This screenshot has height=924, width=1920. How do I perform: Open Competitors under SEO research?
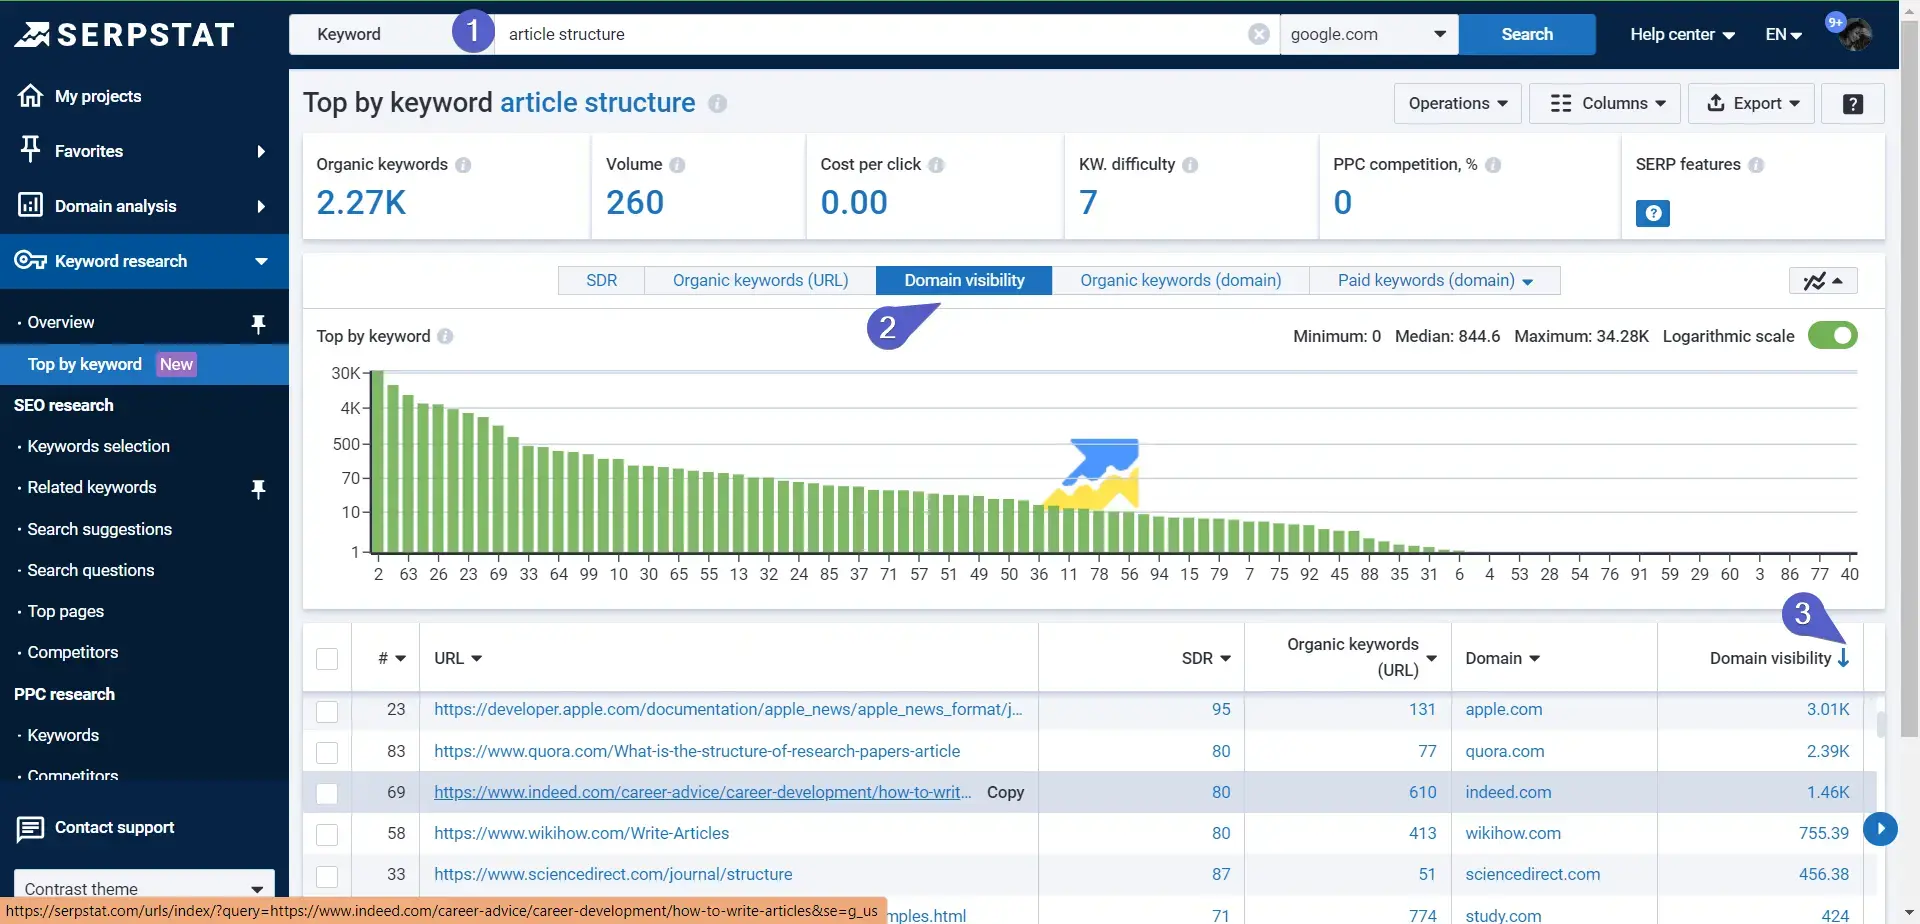[x=72, y=652]
